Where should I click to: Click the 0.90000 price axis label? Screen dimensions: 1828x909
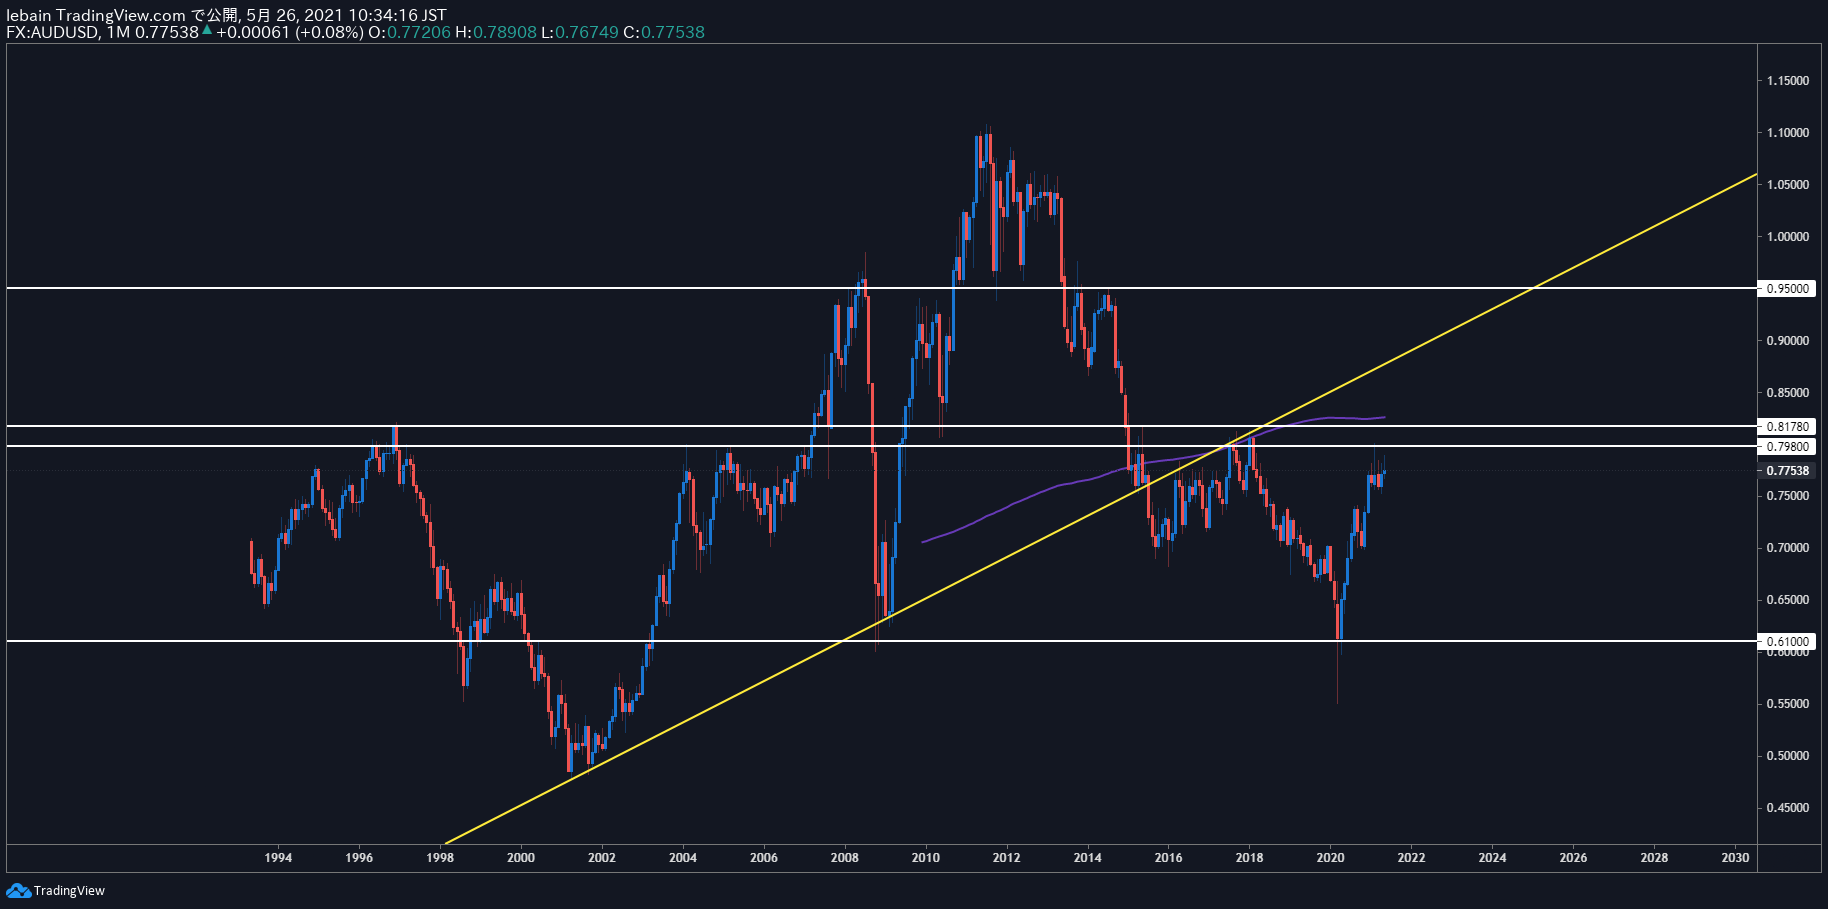point(1787,341)
